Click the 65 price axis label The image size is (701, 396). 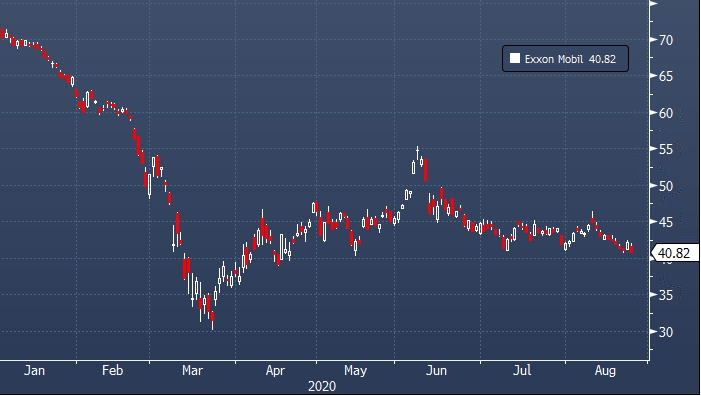(666, 76)
